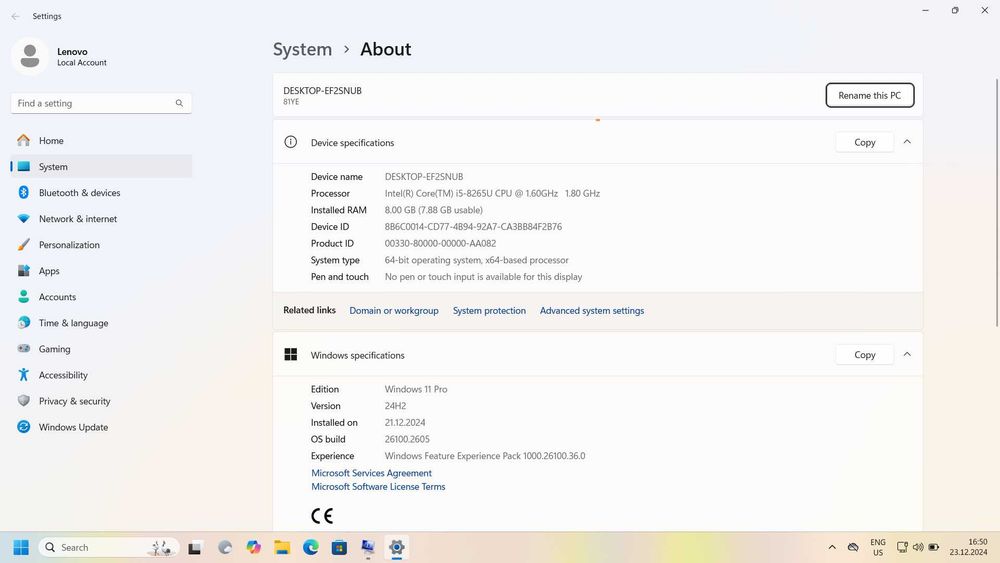1000x563 pixels.
Task: Open Advanced system settings link
Action: (x=592, y=311)
